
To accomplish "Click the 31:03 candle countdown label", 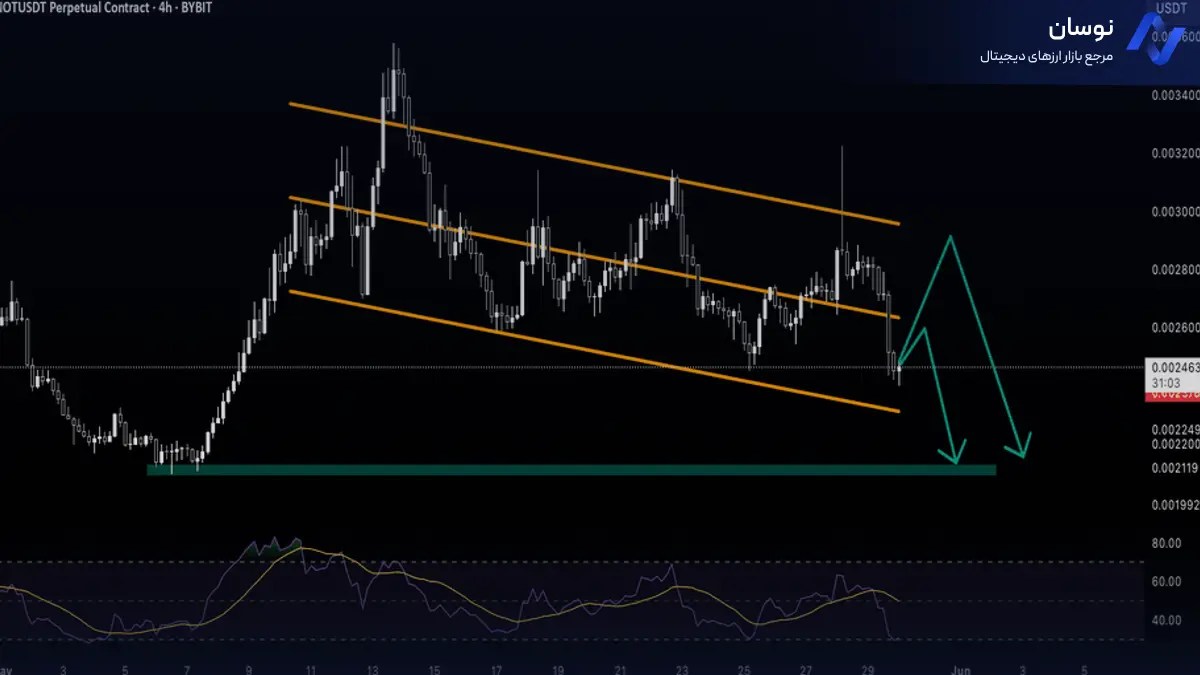I will coord(1164,382).
